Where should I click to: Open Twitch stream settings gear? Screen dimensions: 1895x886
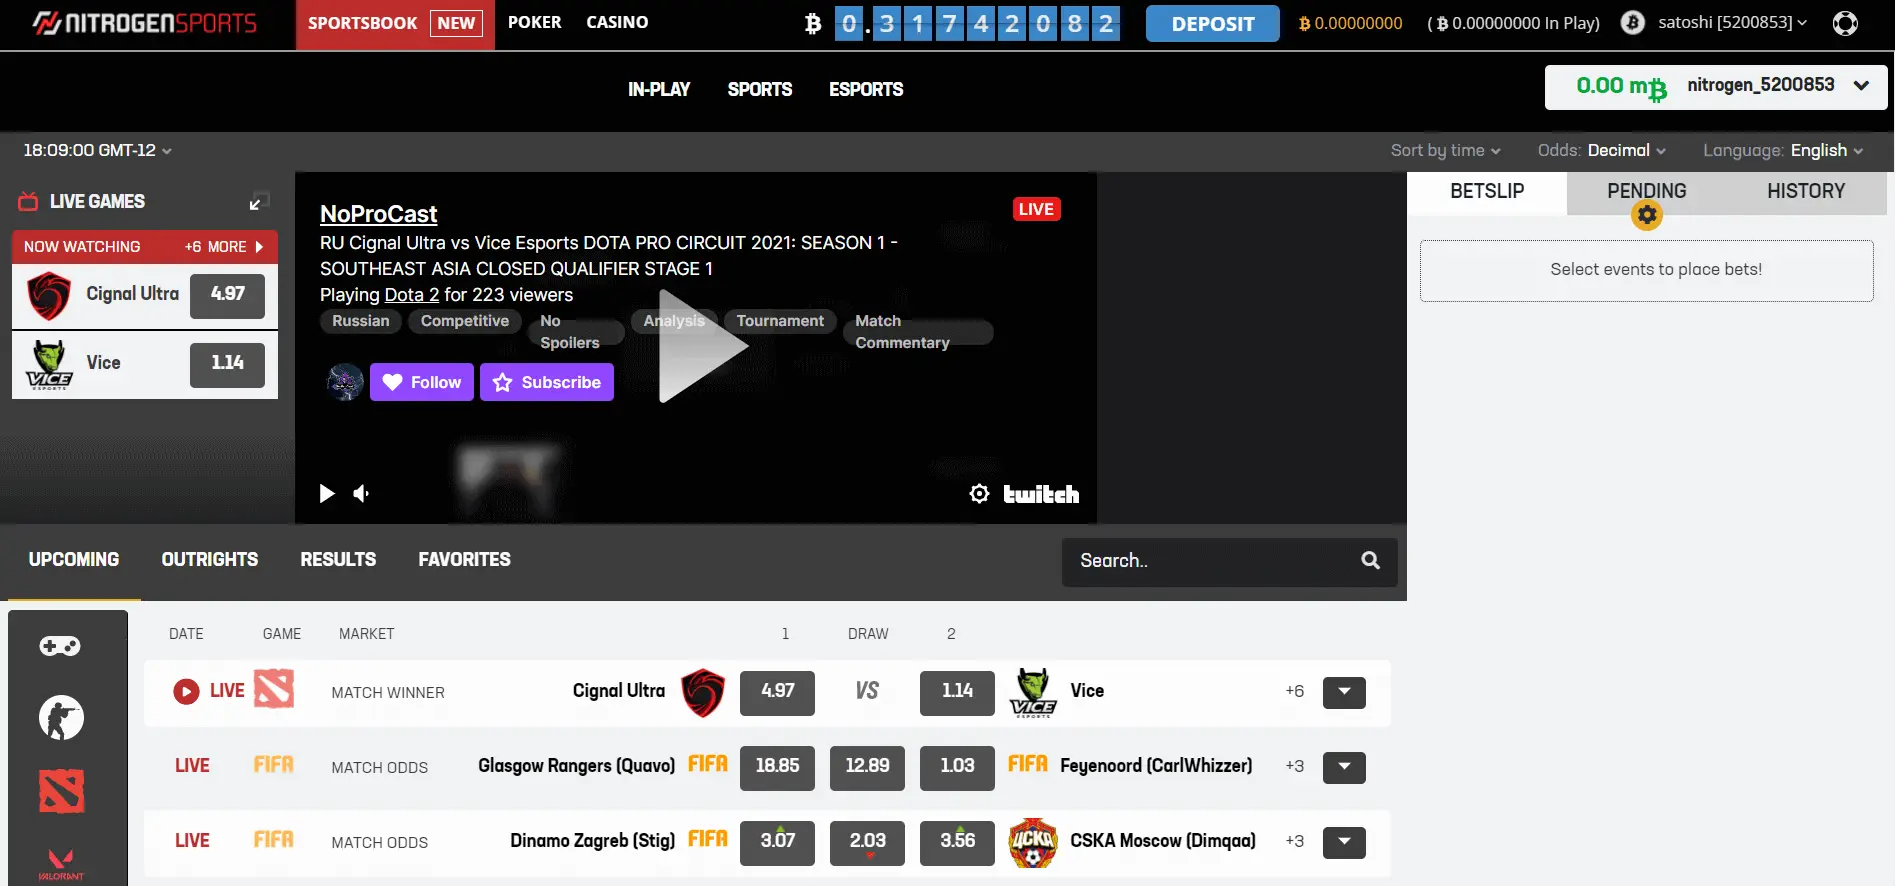(979, 493)
